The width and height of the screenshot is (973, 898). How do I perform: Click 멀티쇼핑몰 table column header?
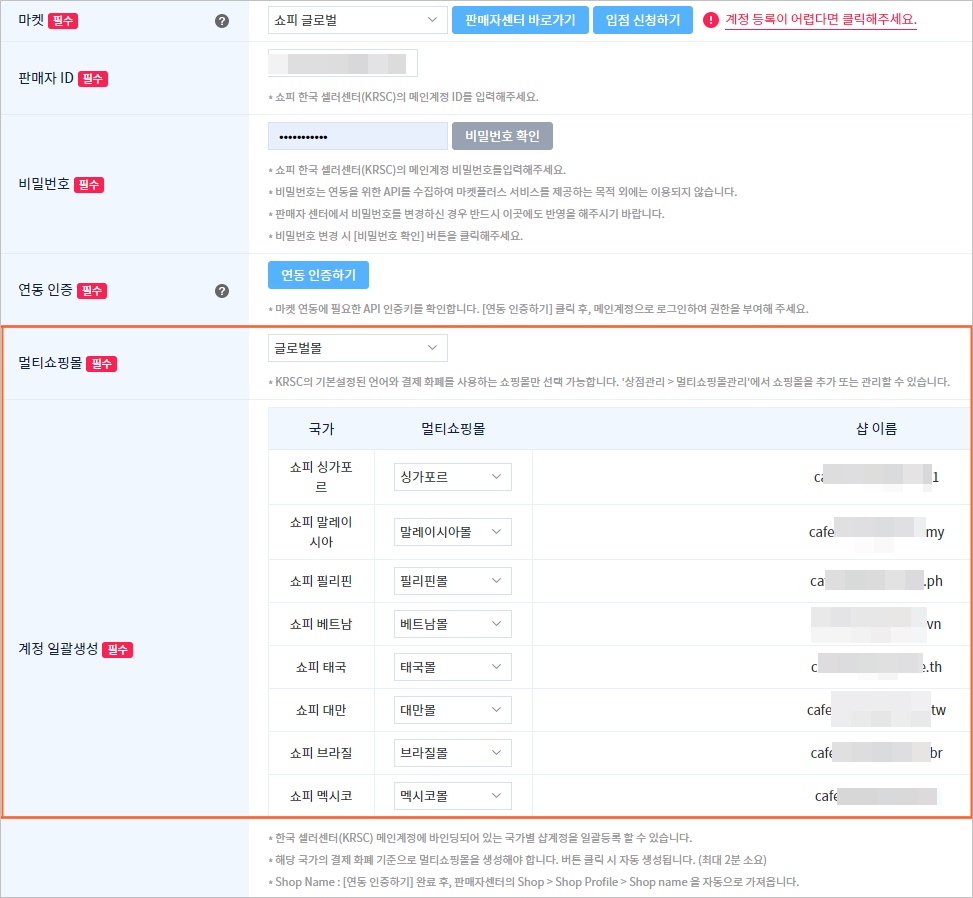click(x=453, y=429)
